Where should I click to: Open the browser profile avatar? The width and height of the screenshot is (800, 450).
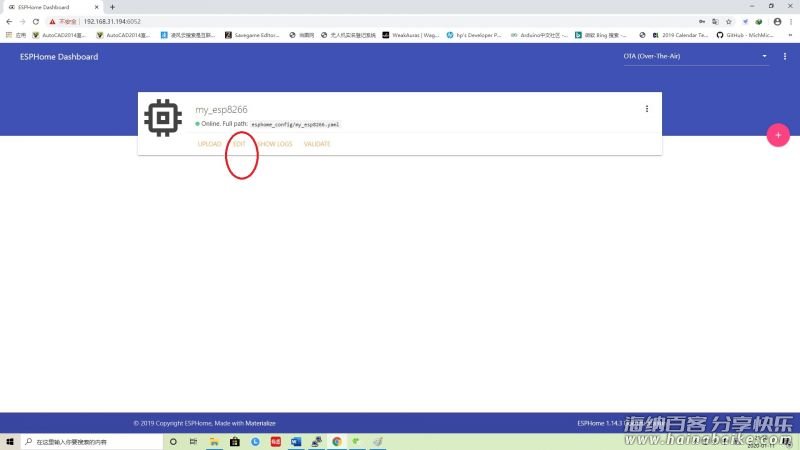(777, 21)
